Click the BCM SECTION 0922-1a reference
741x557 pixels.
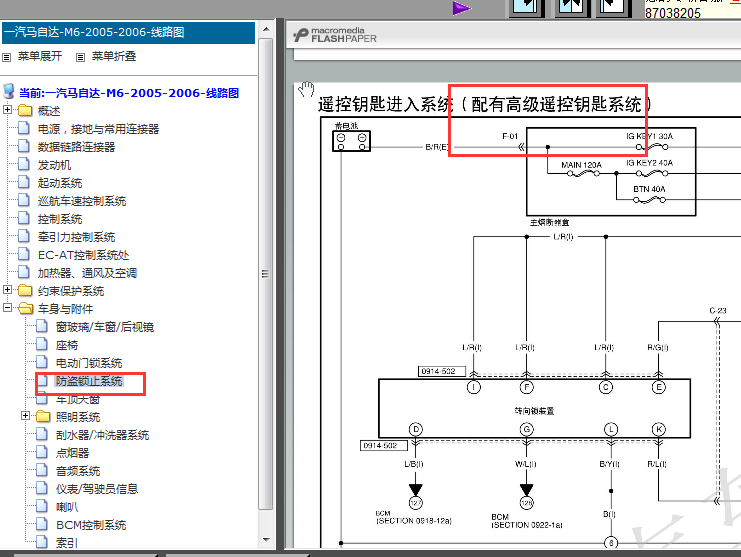point(527,522)
